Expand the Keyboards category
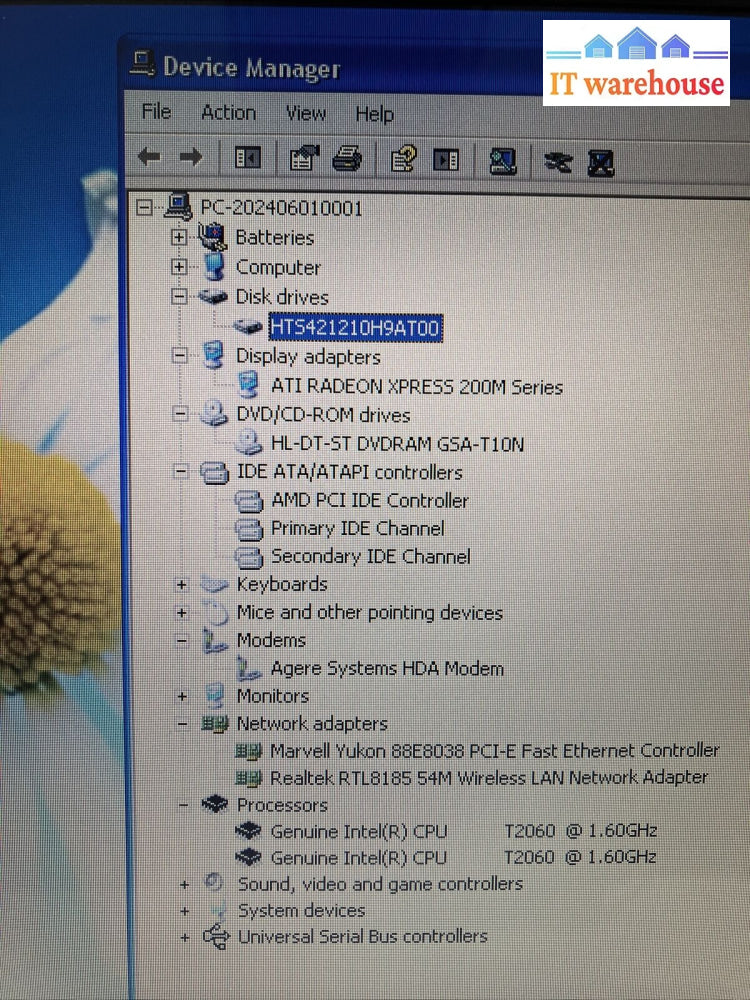Screen dimensions: 750x1000 pyautogui.click(x=182, y=584)
